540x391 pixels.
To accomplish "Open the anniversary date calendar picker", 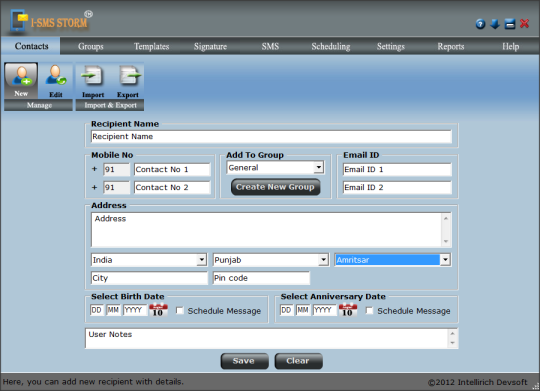I will 348,310.
